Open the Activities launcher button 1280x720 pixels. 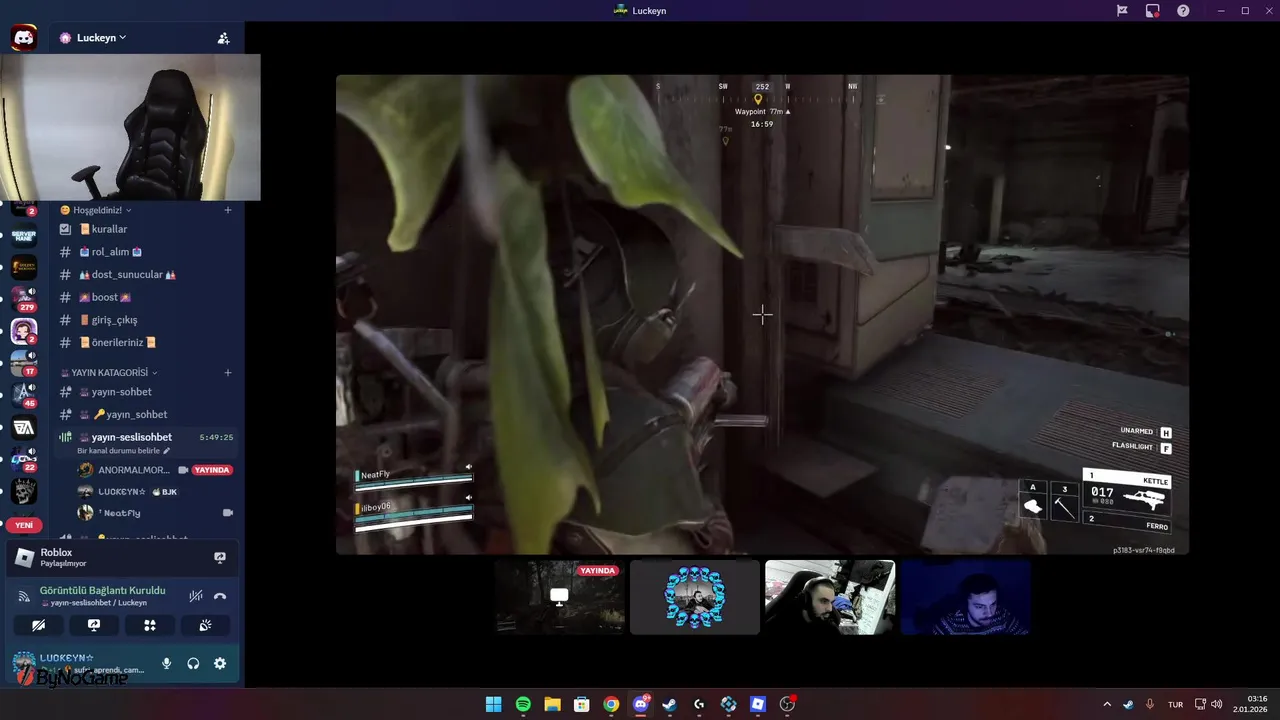coord(150,625)
